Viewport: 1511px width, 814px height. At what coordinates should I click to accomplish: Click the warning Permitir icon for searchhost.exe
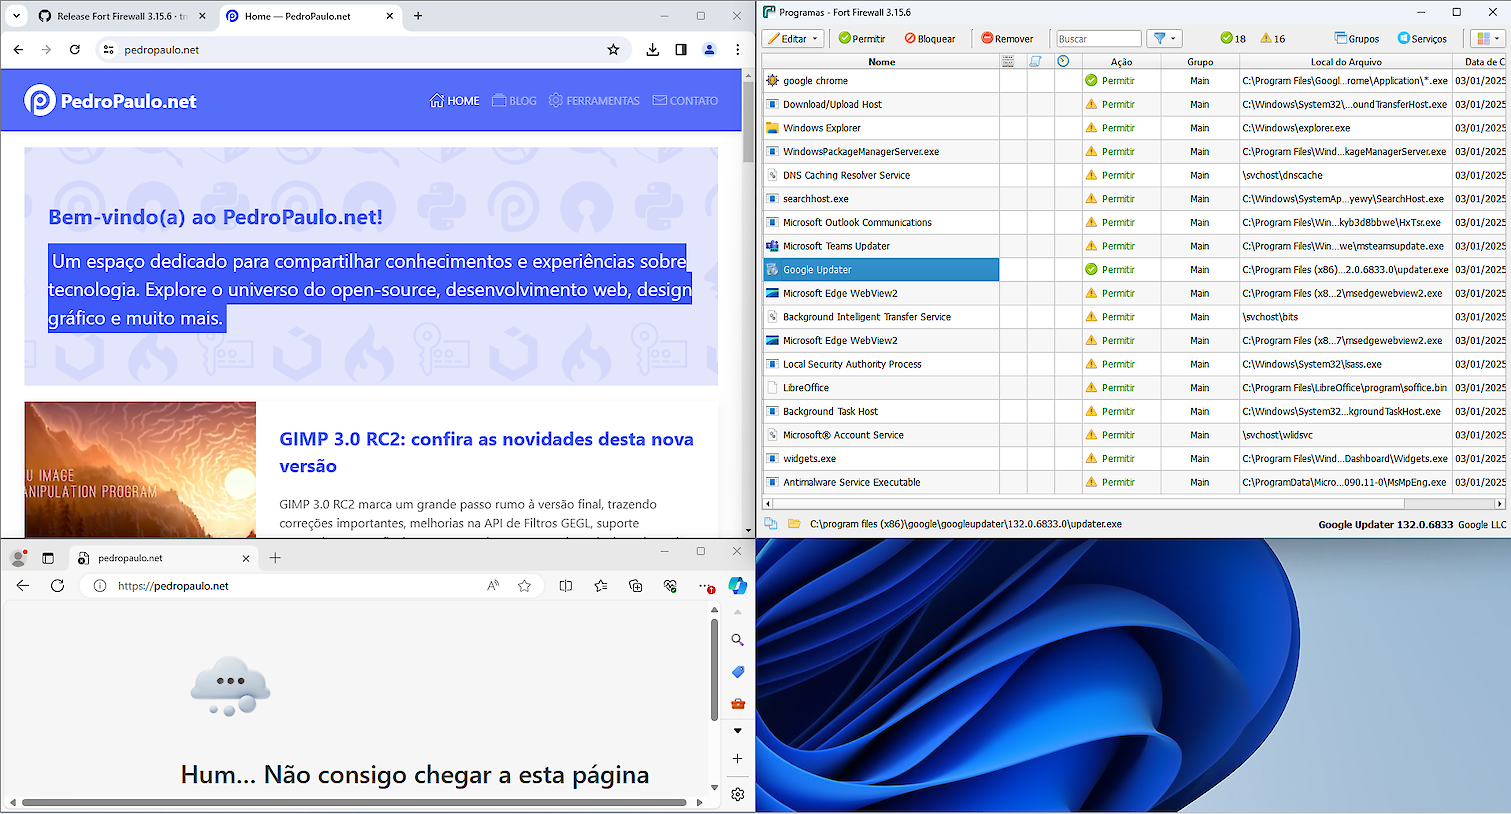pyautogui.click(x=1091, y=199)
